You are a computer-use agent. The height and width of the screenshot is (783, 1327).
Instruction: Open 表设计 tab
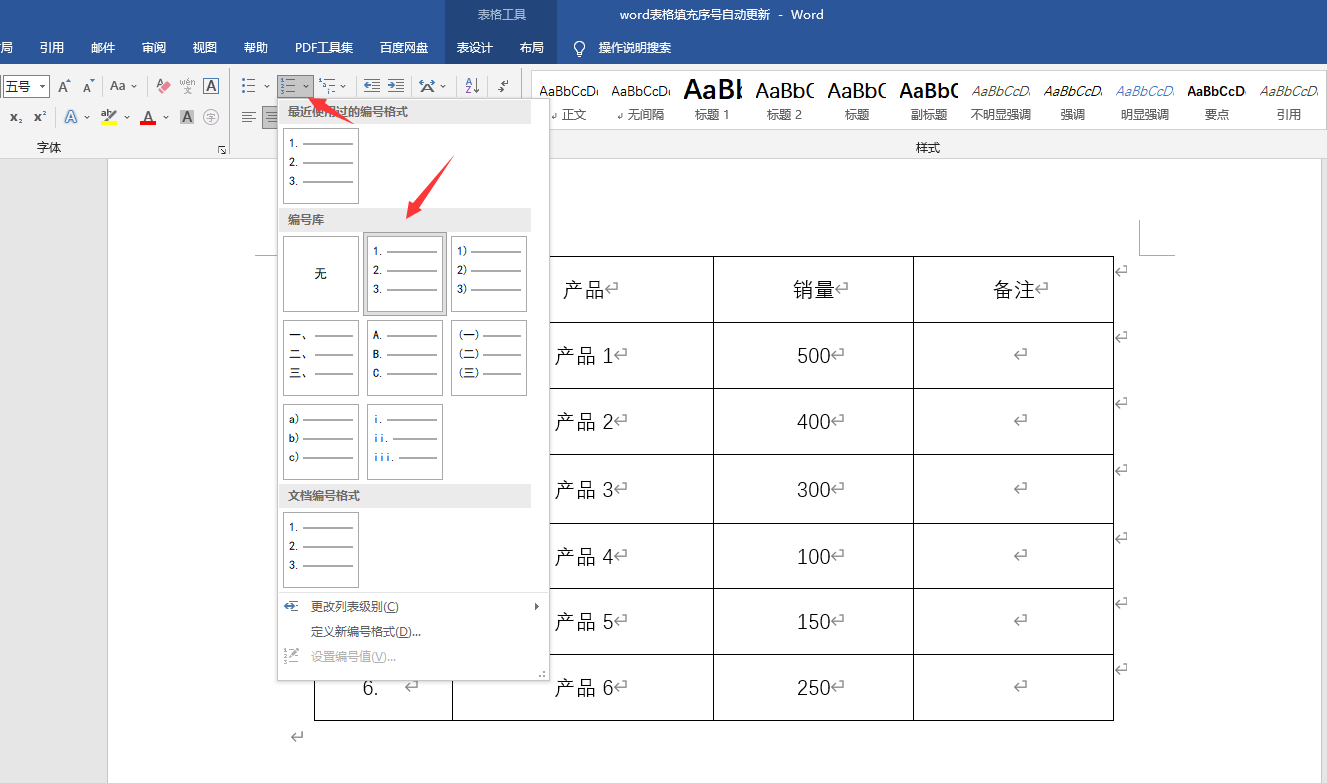[475, 47]
